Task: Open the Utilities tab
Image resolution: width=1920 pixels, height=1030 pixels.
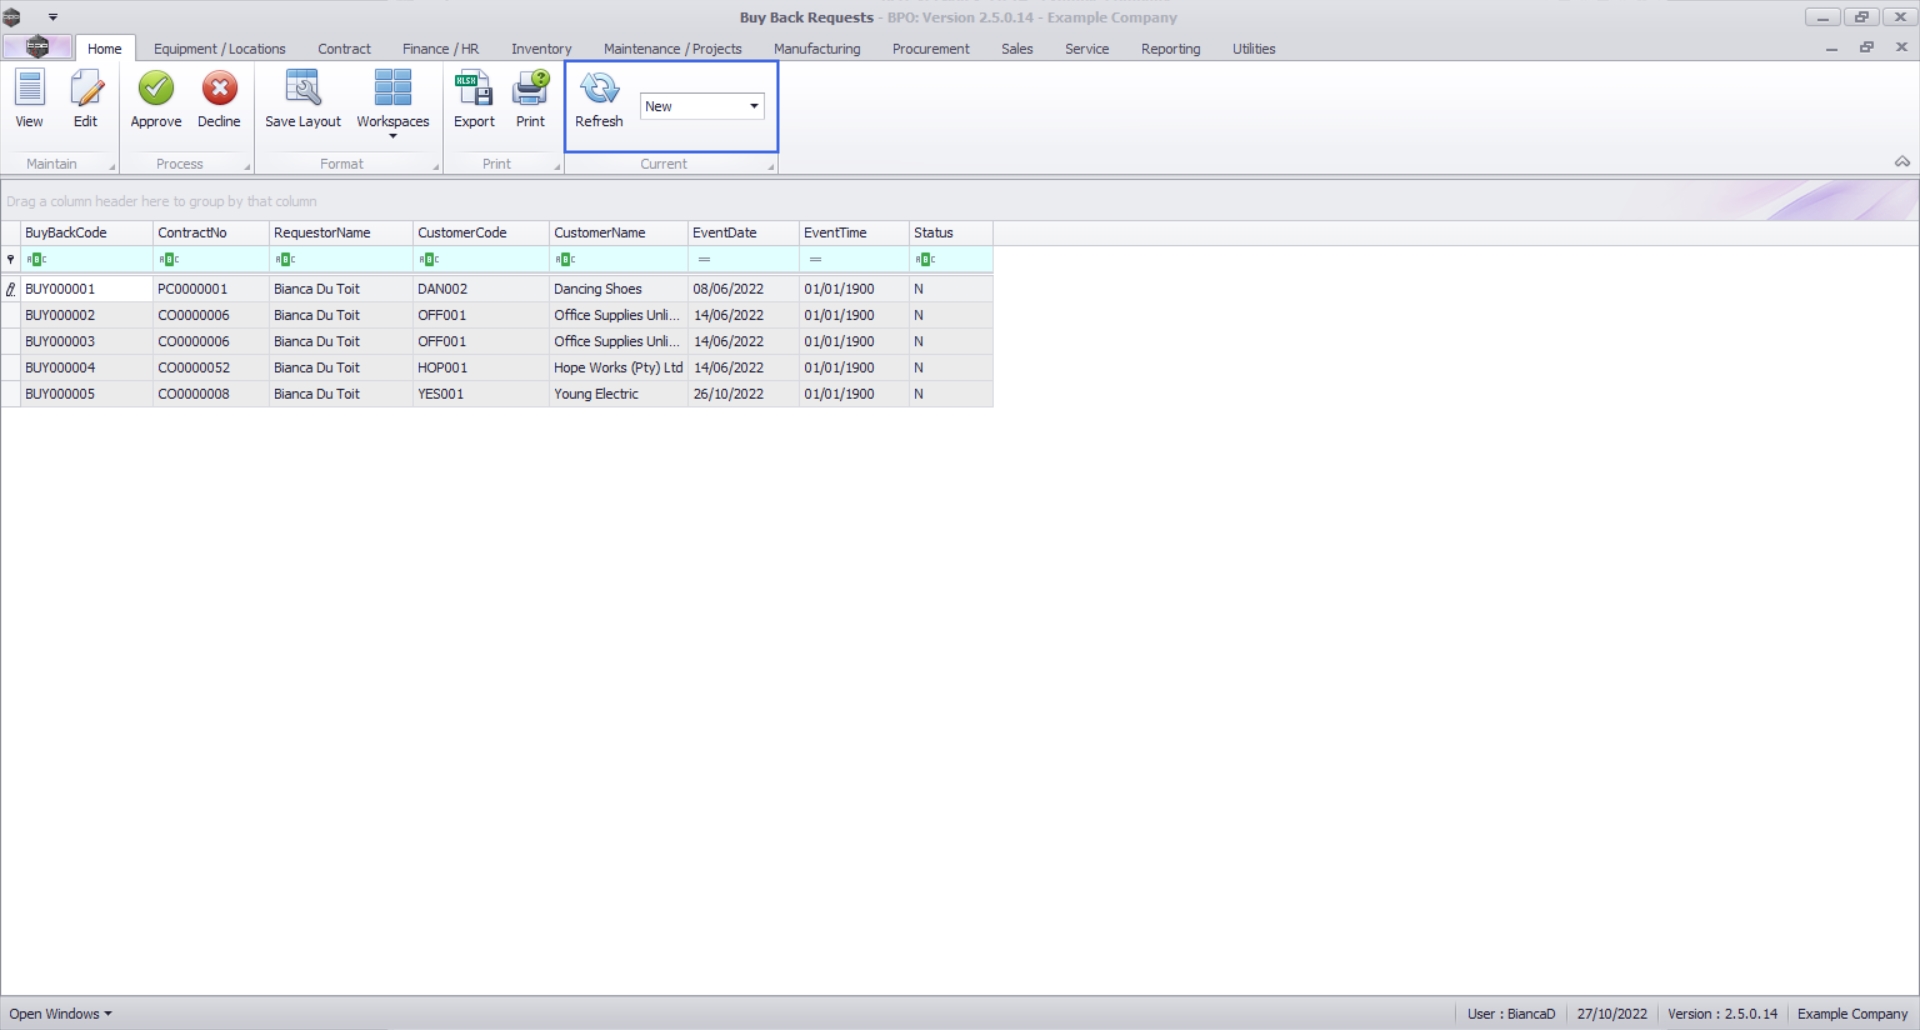Action: point(1253,48)
